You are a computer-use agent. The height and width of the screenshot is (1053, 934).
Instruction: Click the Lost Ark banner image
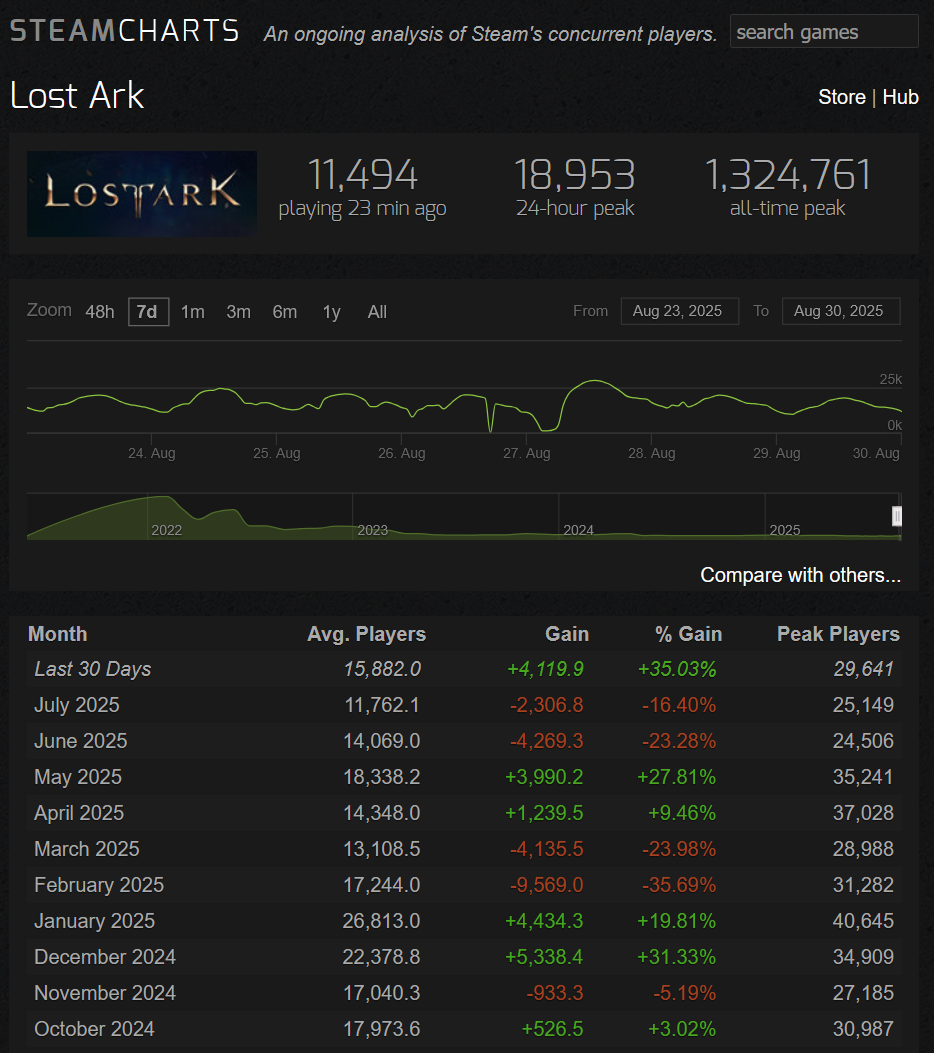pos(142,194)
